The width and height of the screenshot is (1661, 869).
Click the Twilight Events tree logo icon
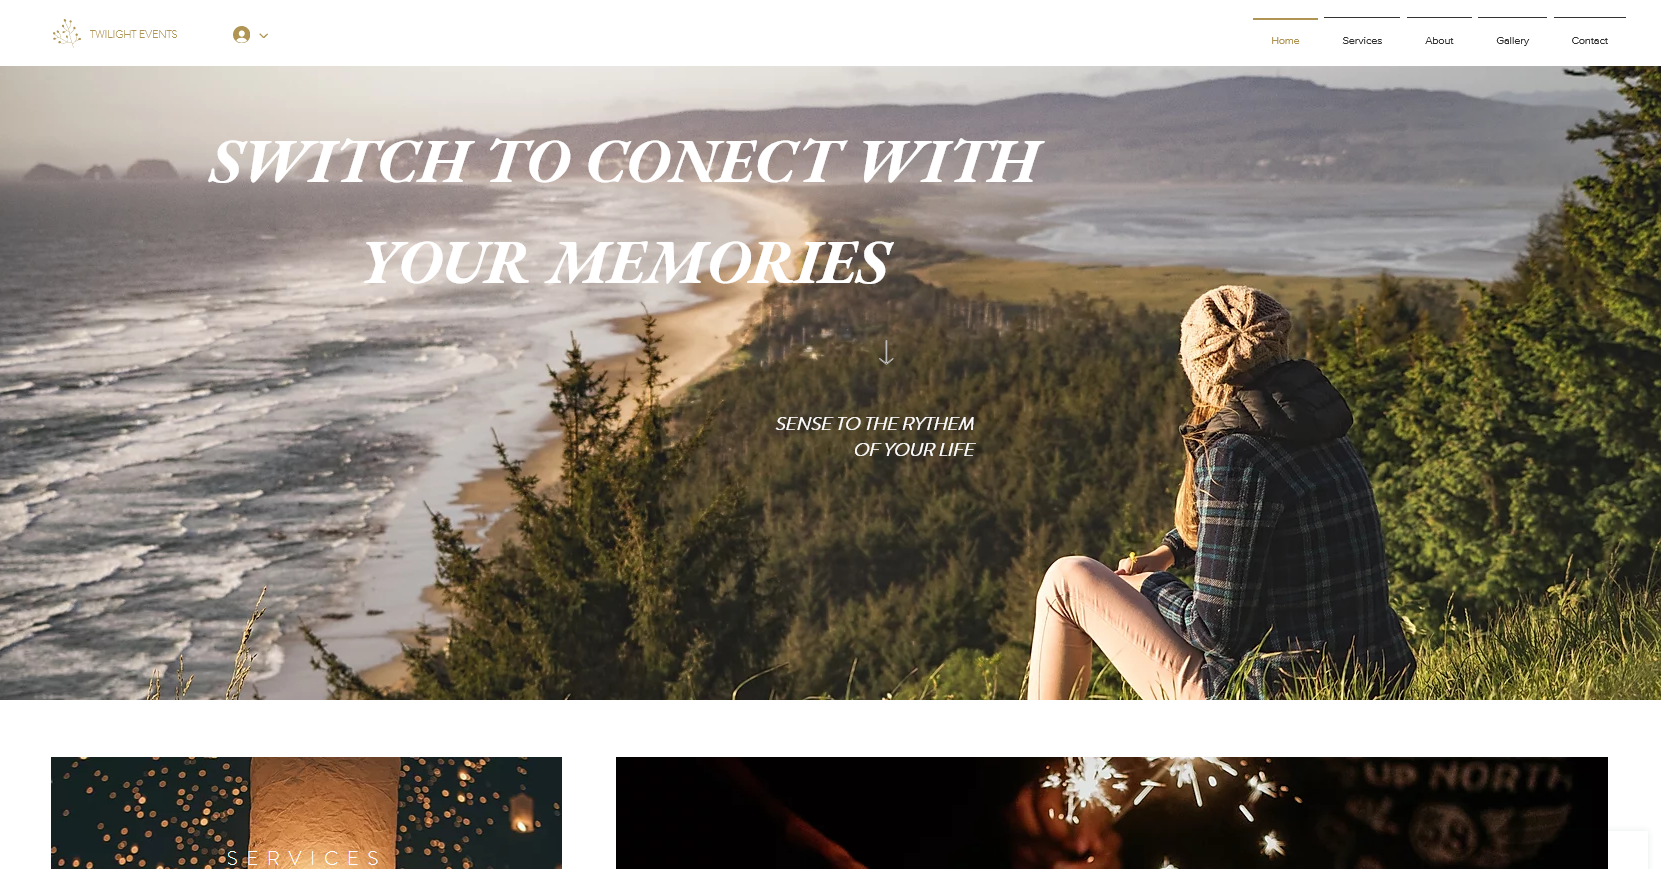(x=66, y=33)
